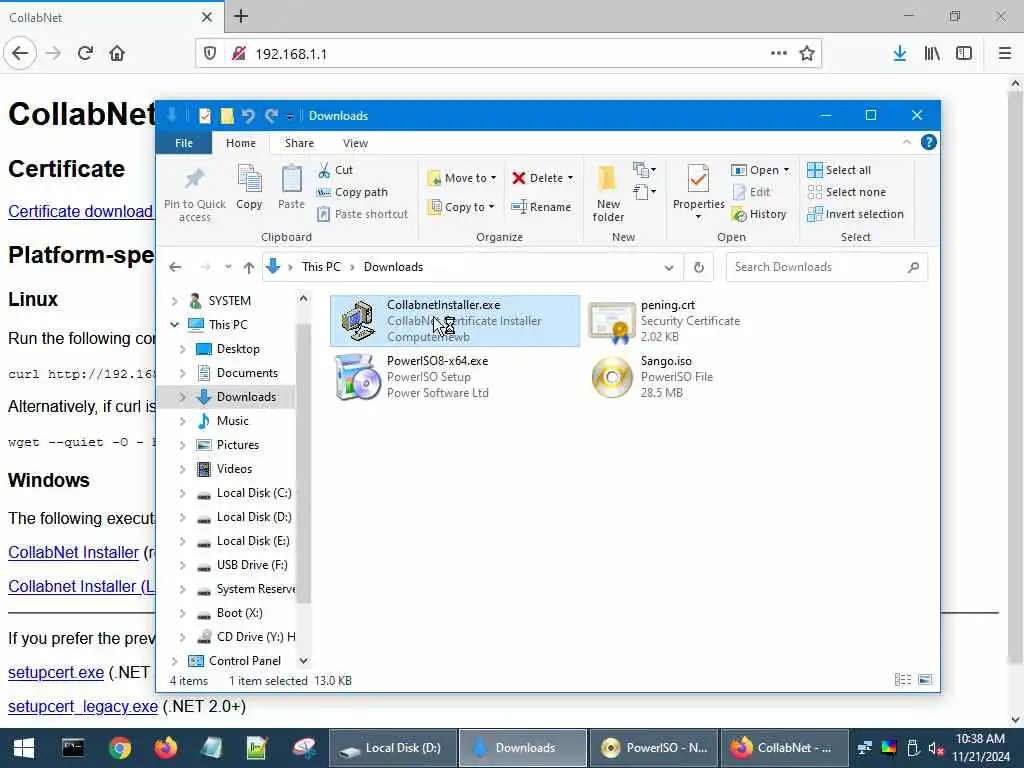The width and height of the screenshot is (1024, 768).
Task: Click the Rename command
Action: point(541,207)
